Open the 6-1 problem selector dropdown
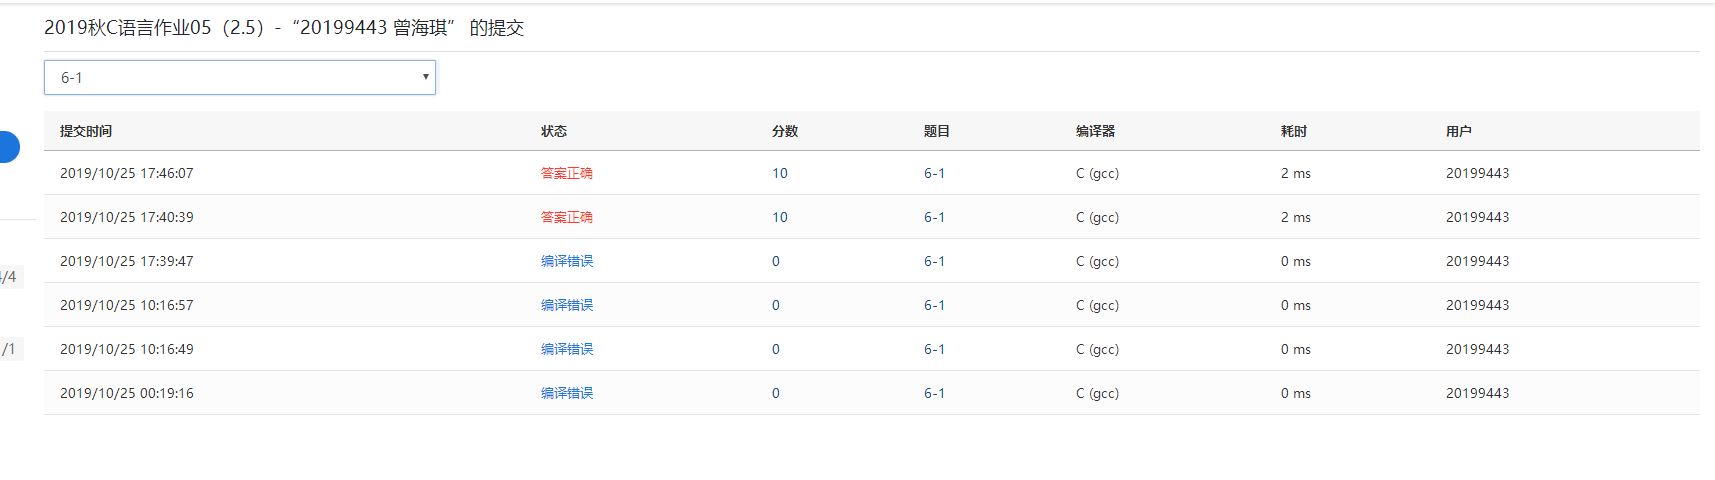 point(240,78)
